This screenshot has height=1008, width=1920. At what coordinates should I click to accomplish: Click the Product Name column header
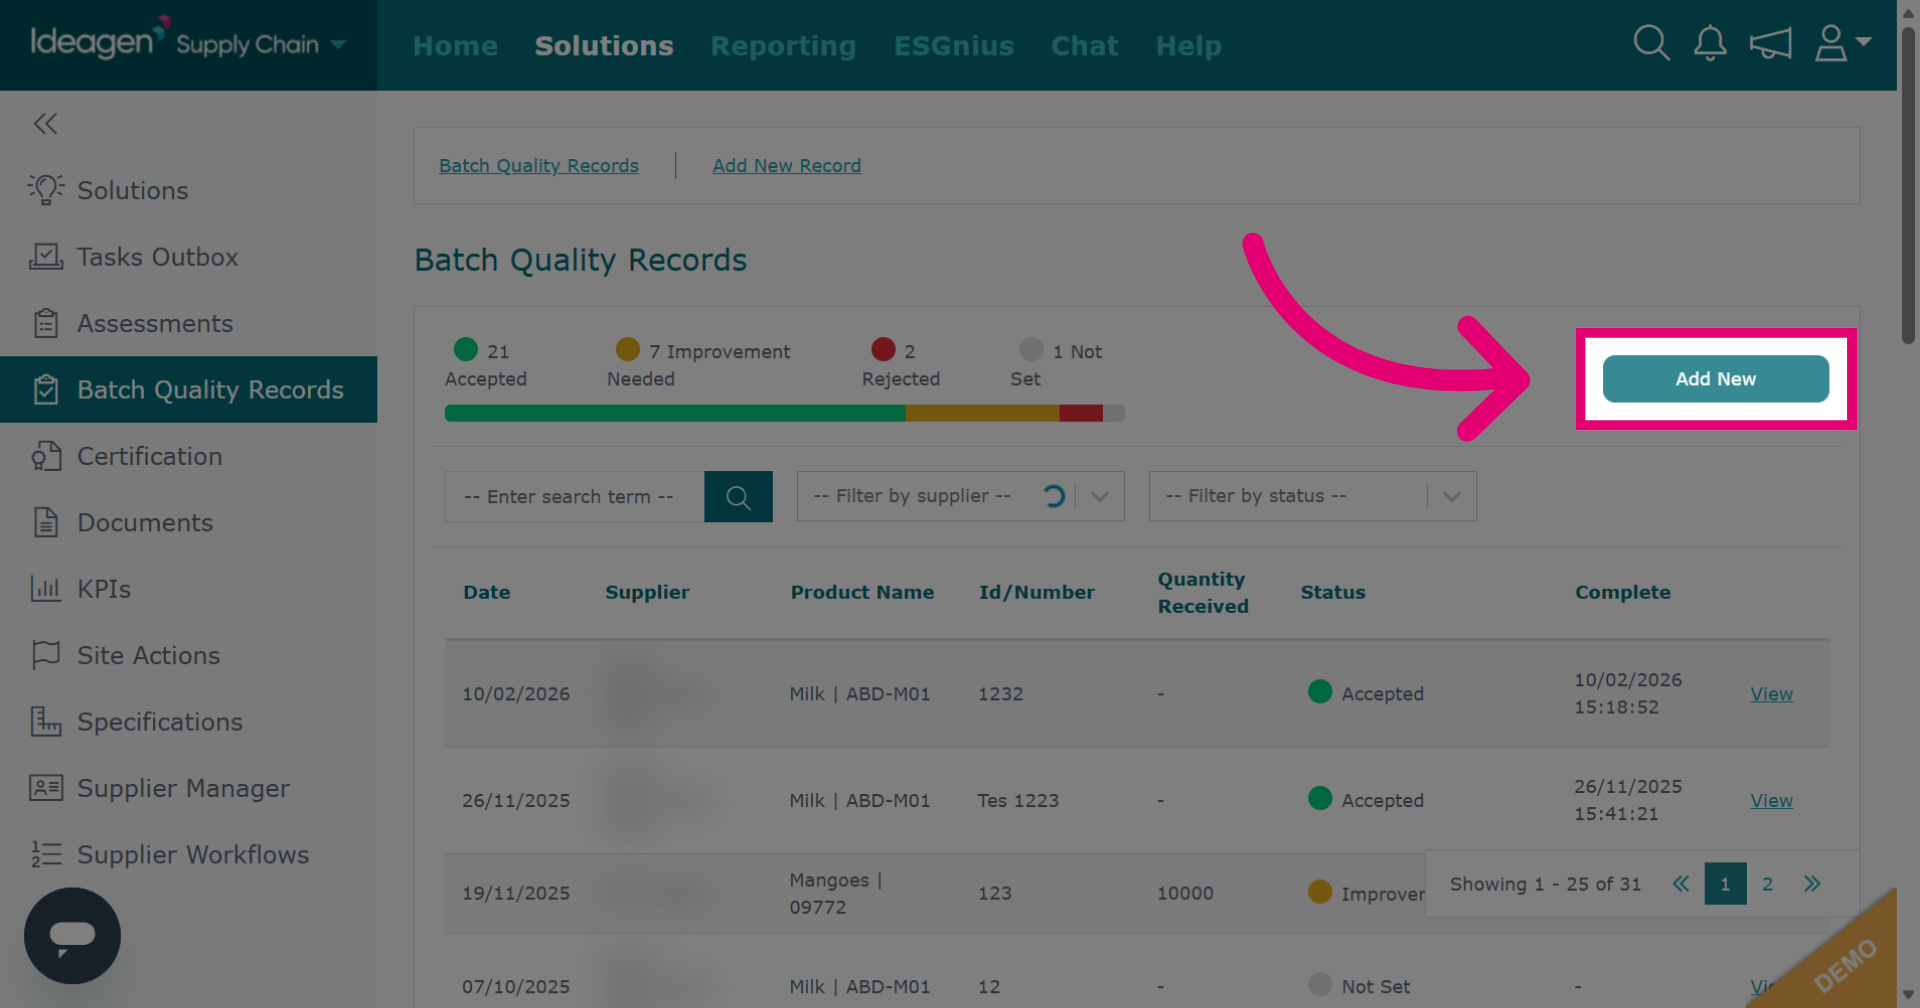pos(862,592)
